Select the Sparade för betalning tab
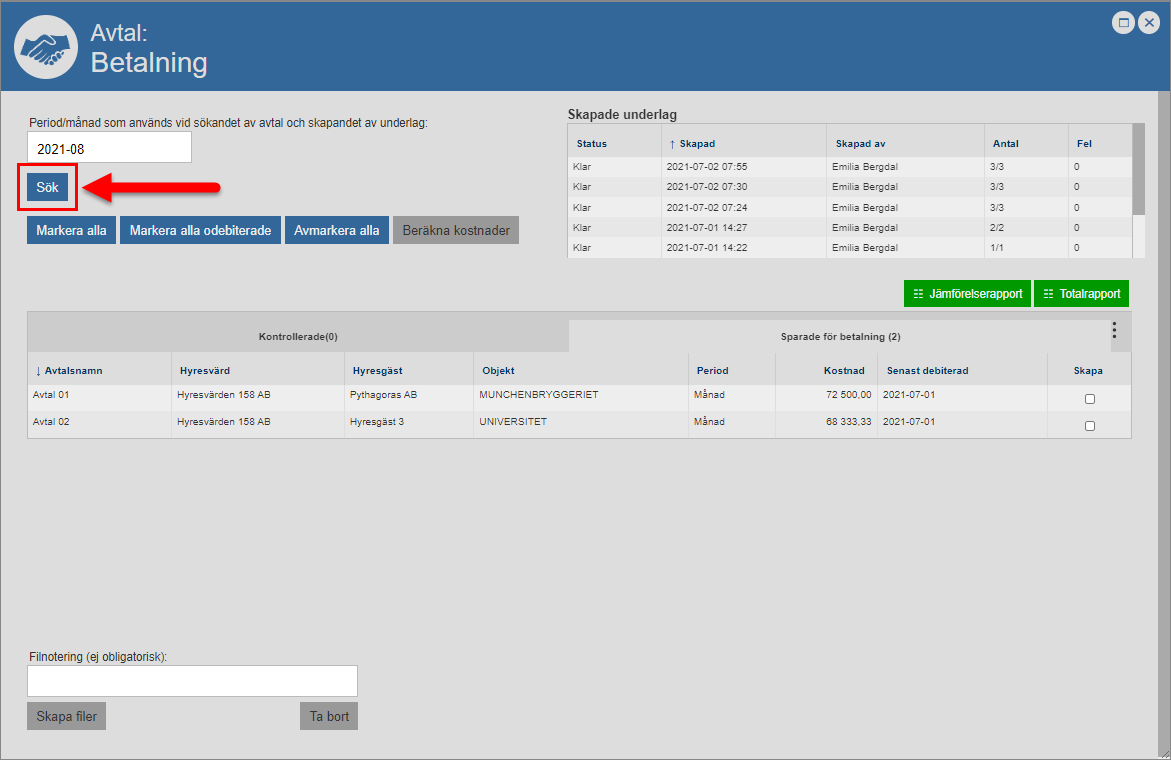The image size is (1171, 760). pos(840,337)
